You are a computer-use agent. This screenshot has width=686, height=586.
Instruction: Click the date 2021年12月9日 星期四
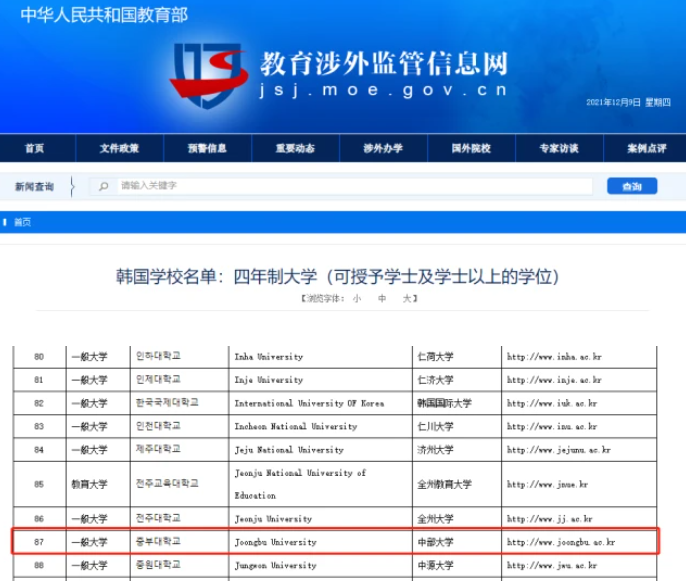[628, 102]
